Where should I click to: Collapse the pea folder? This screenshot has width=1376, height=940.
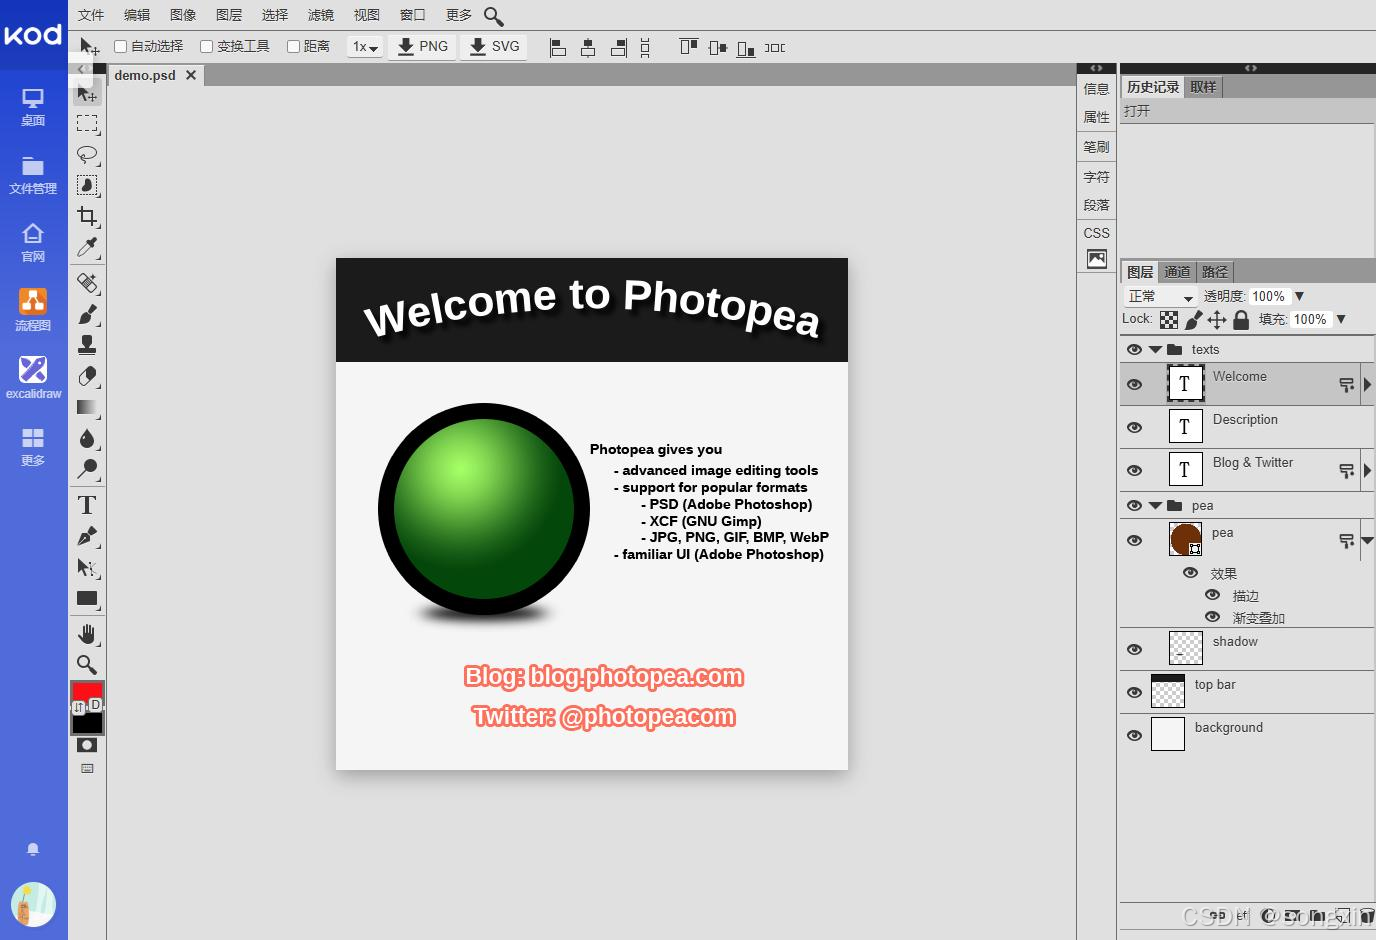click(1155, 506)
